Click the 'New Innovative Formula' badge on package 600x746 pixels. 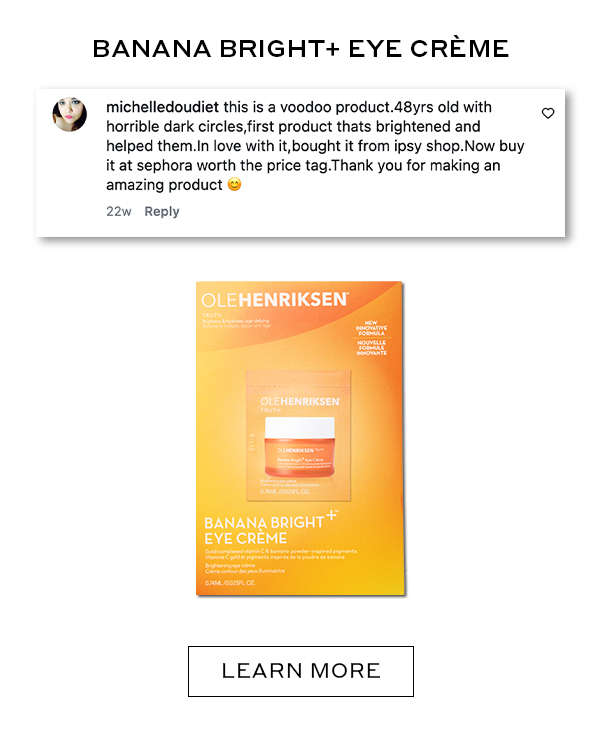[x=371, y=328]
